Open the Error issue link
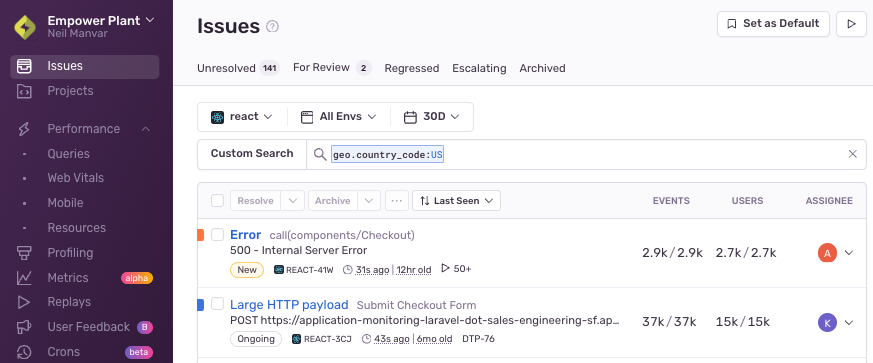873x363 pixels. [x=246, y=234]
